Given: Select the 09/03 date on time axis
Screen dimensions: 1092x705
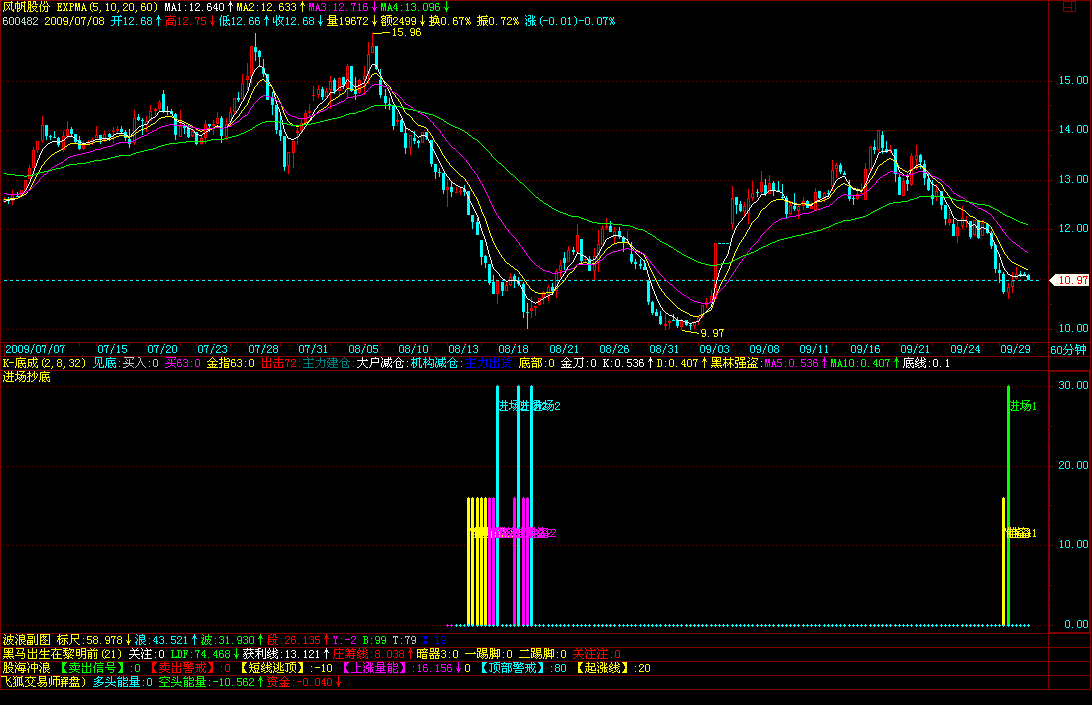Looking at the screenshot, I should click(715, 349).
